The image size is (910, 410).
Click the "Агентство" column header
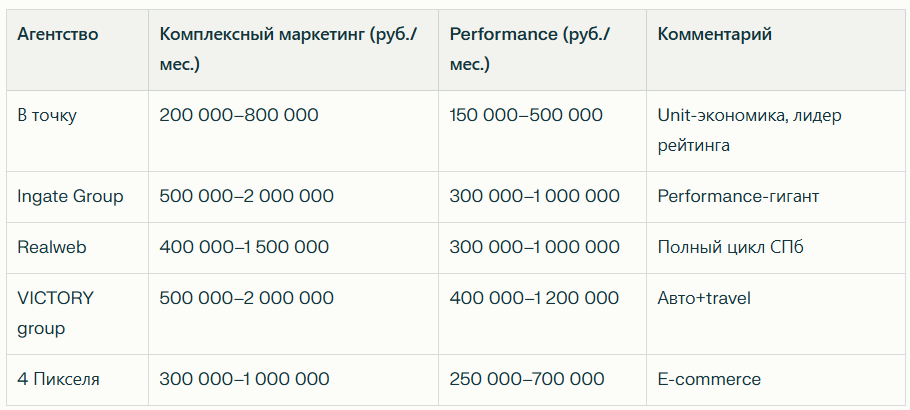[58, 35]
